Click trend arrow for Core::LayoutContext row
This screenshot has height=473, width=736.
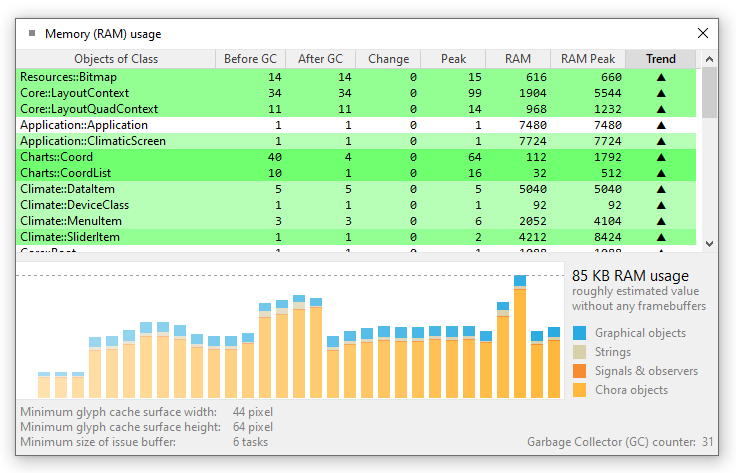pos(660,93)
